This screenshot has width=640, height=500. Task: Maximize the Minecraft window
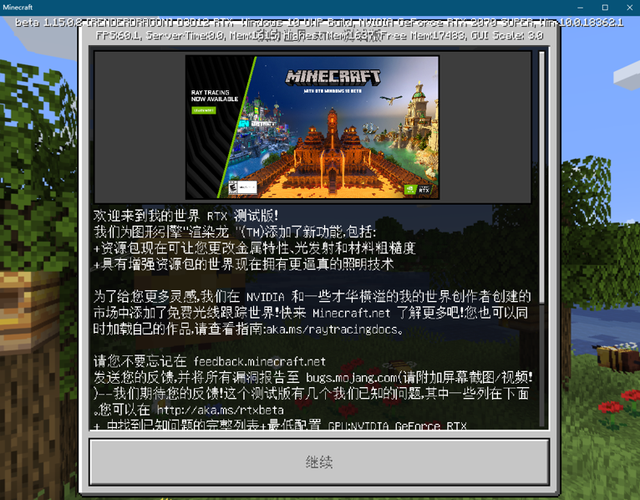(x=605, y=7)
